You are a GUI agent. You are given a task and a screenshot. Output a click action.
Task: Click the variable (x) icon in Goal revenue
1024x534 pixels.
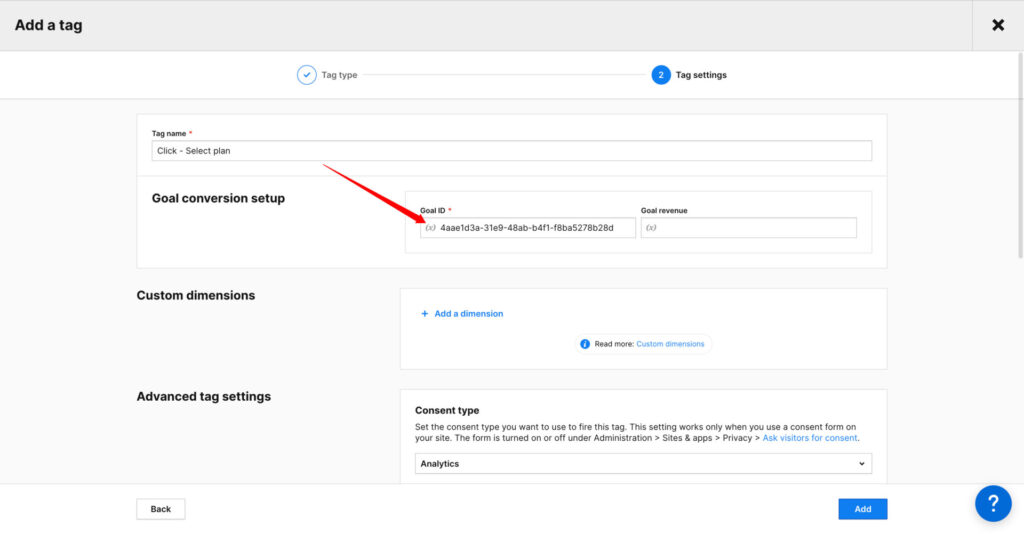651,228
